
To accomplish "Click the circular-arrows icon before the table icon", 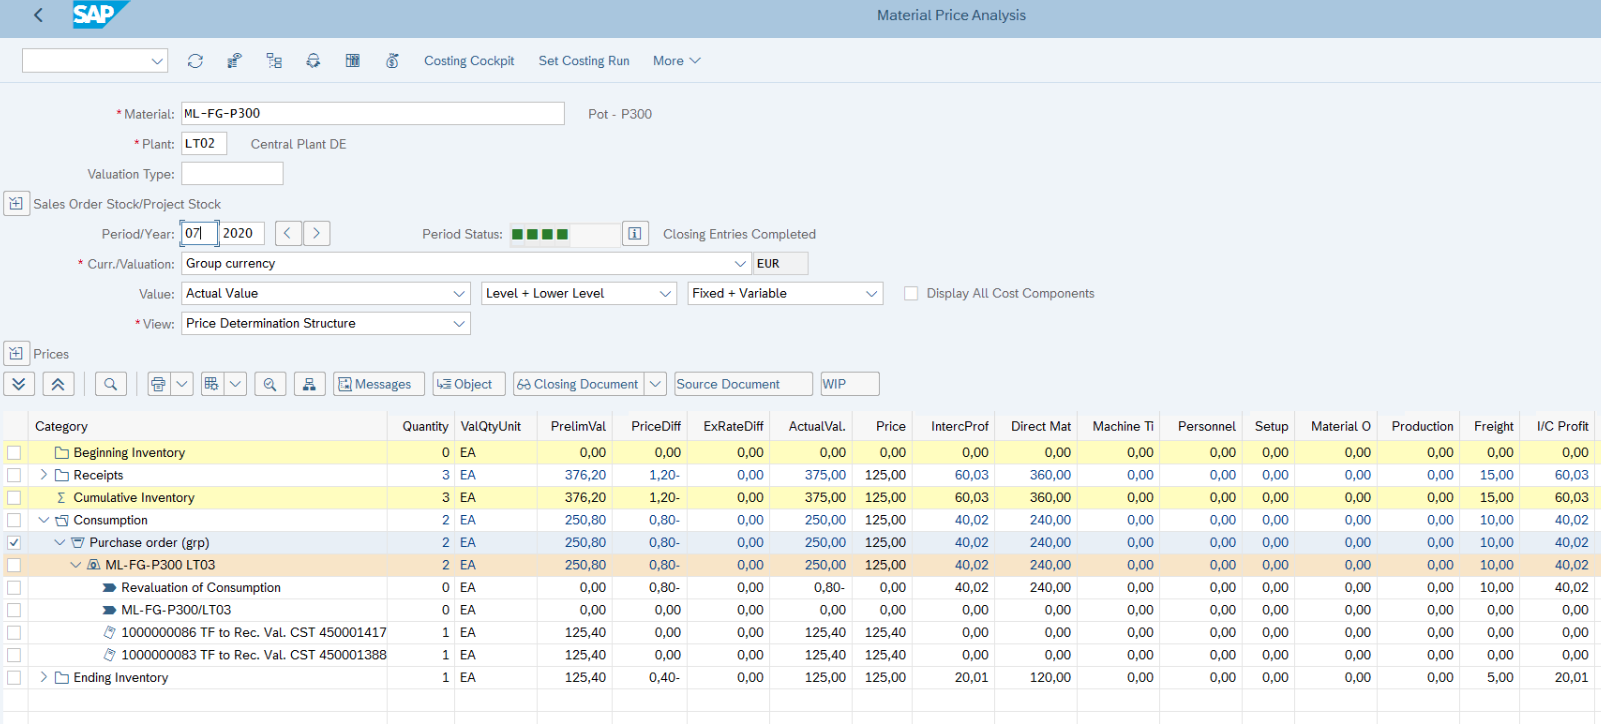I will (313, 61).
